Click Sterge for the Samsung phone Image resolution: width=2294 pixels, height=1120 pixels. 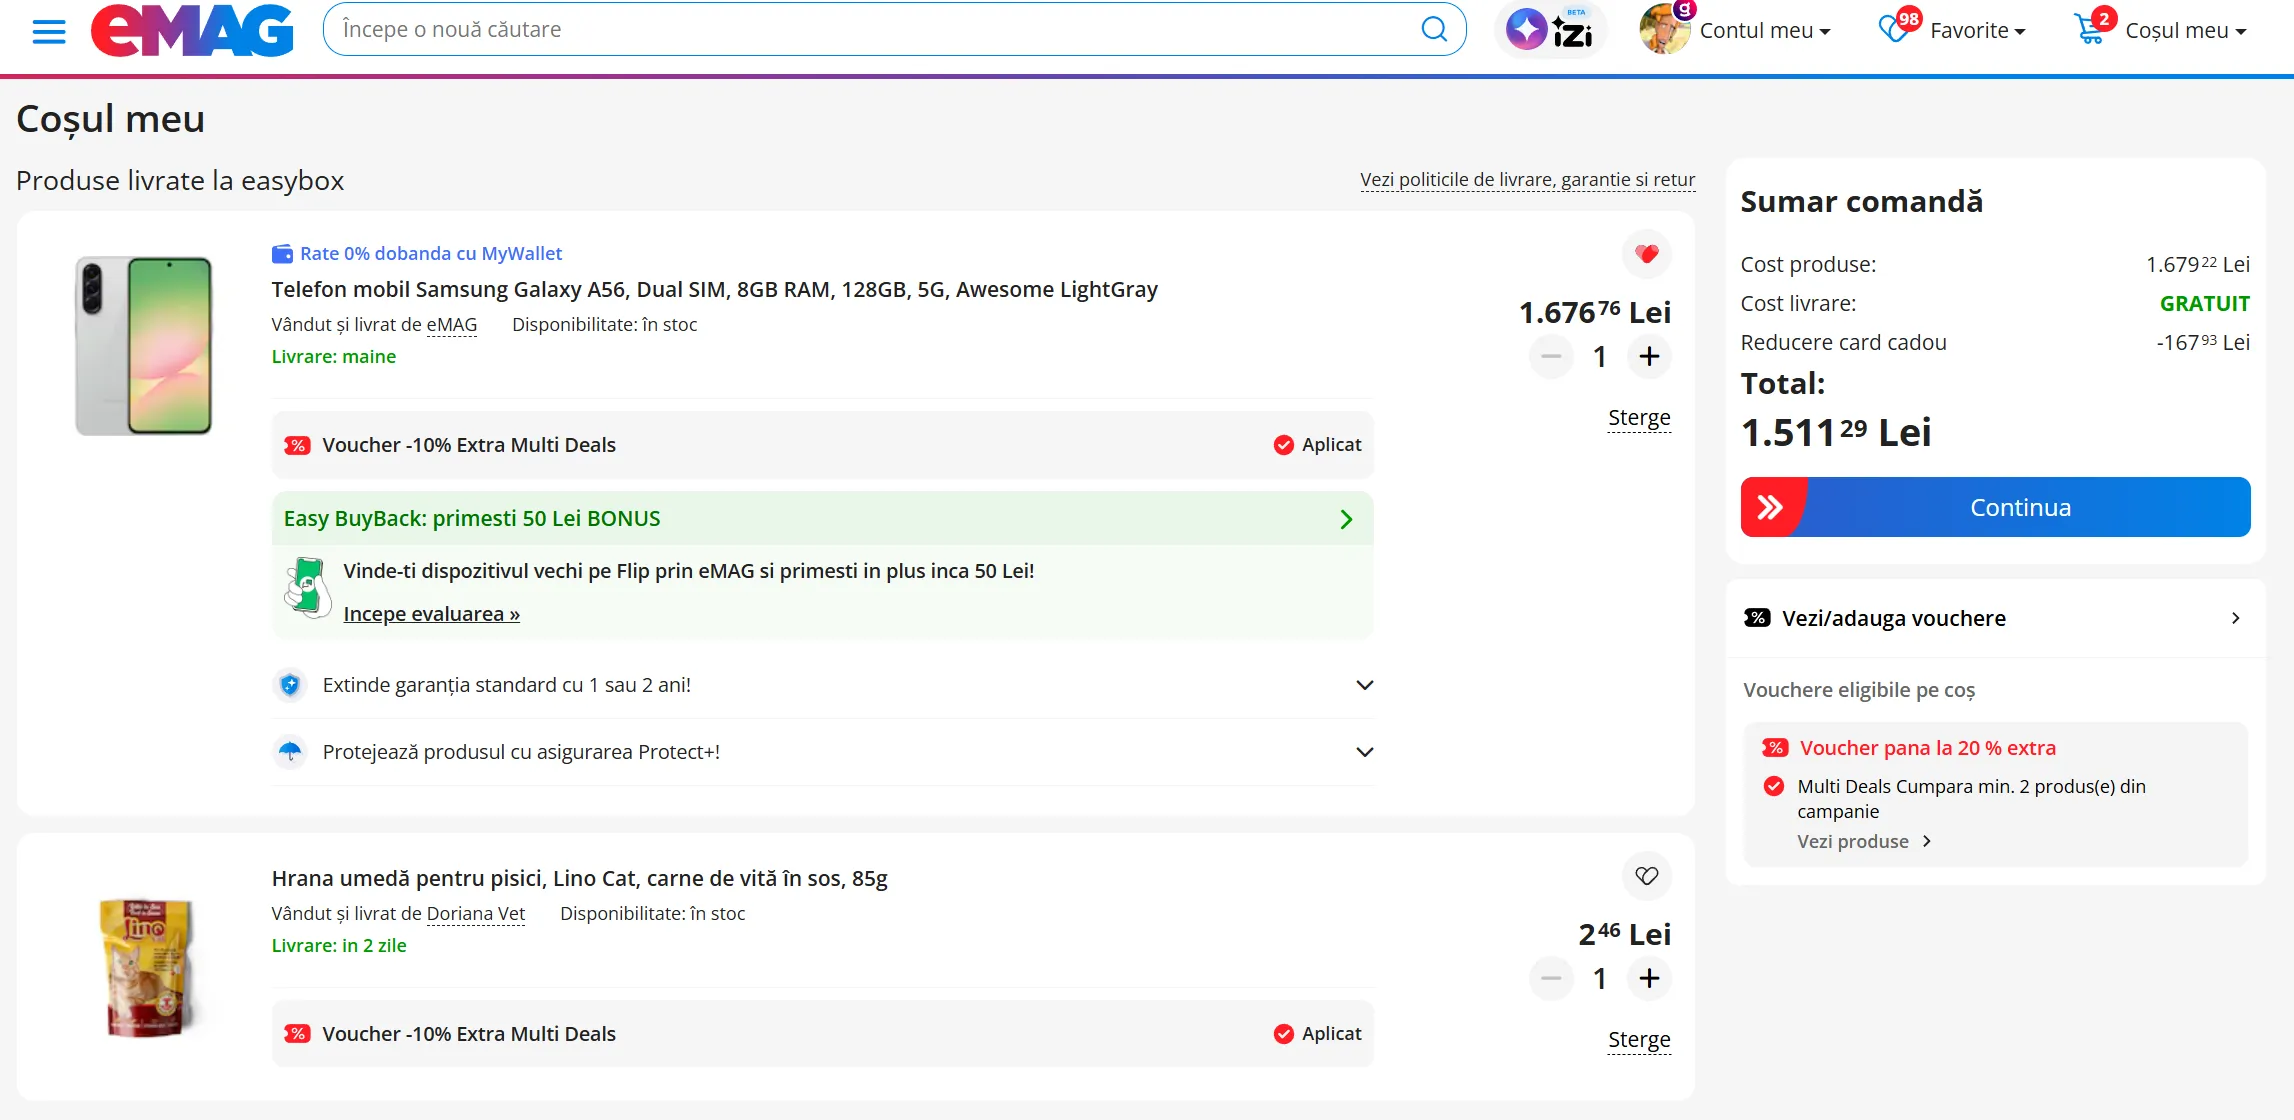1638,418
